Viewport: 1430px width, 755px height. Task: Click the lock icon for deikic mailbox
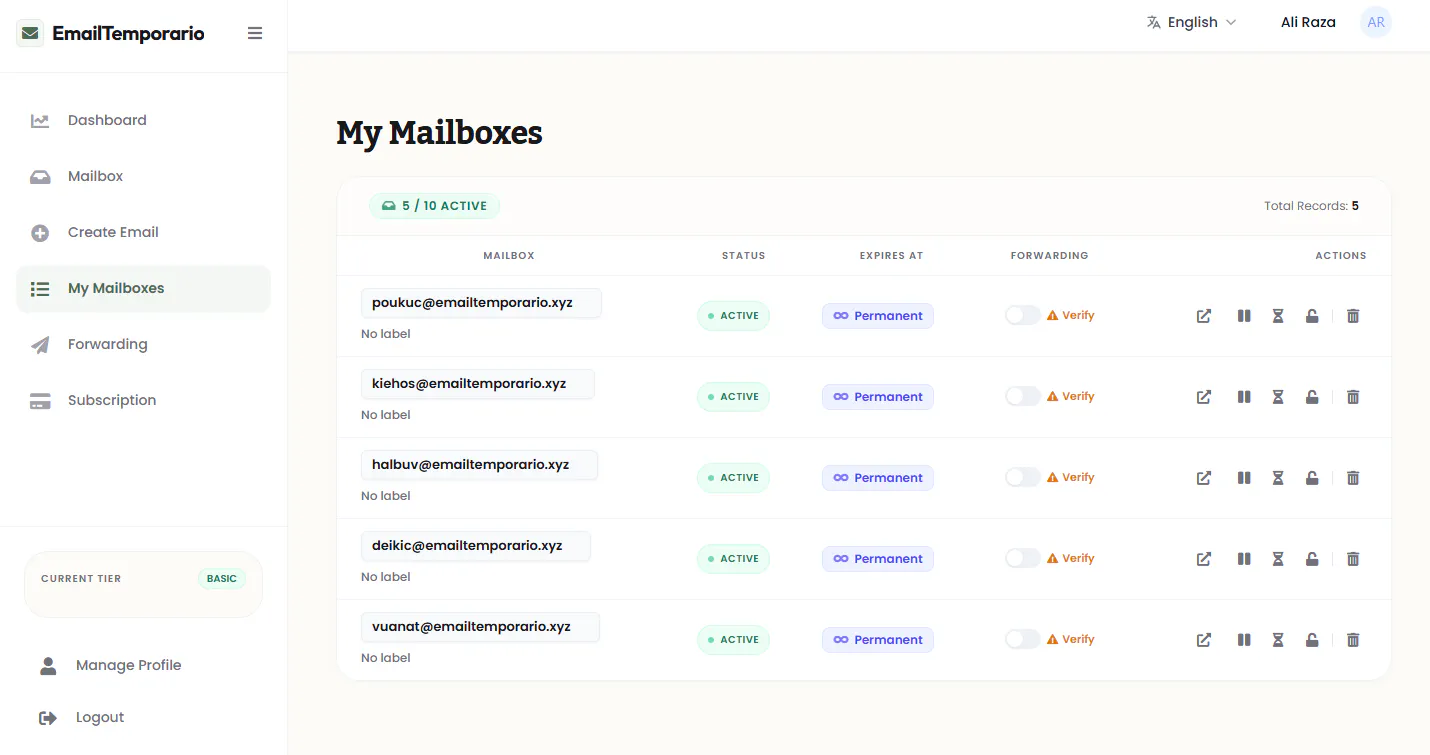point(1312,559)
